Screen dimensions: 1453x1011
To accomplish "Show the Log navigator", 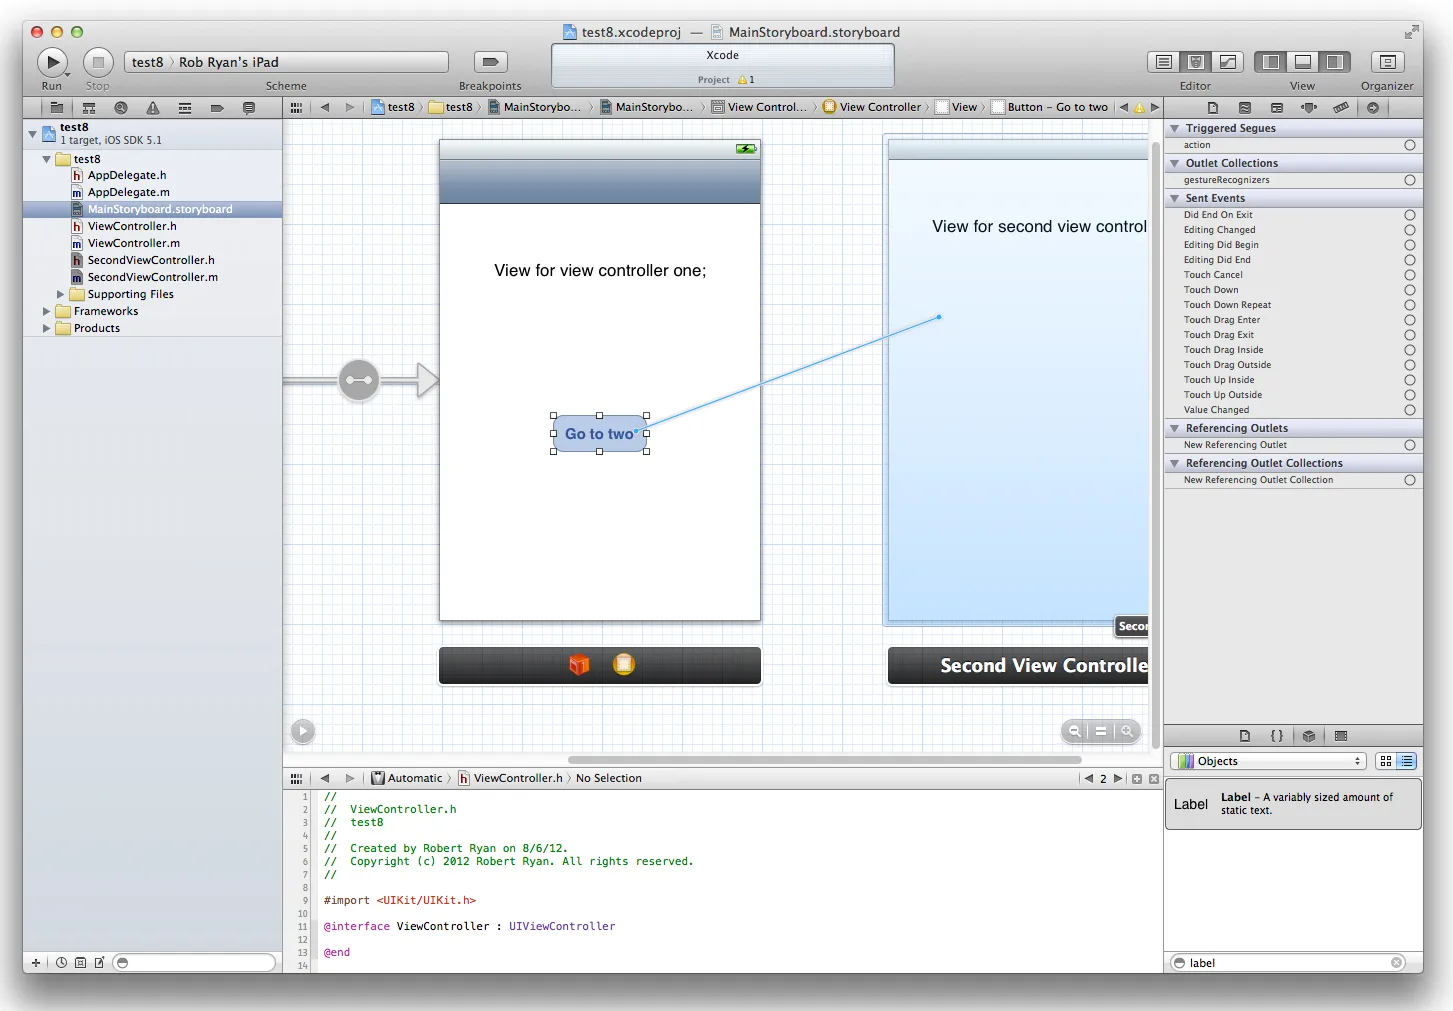I will (249, 108).
